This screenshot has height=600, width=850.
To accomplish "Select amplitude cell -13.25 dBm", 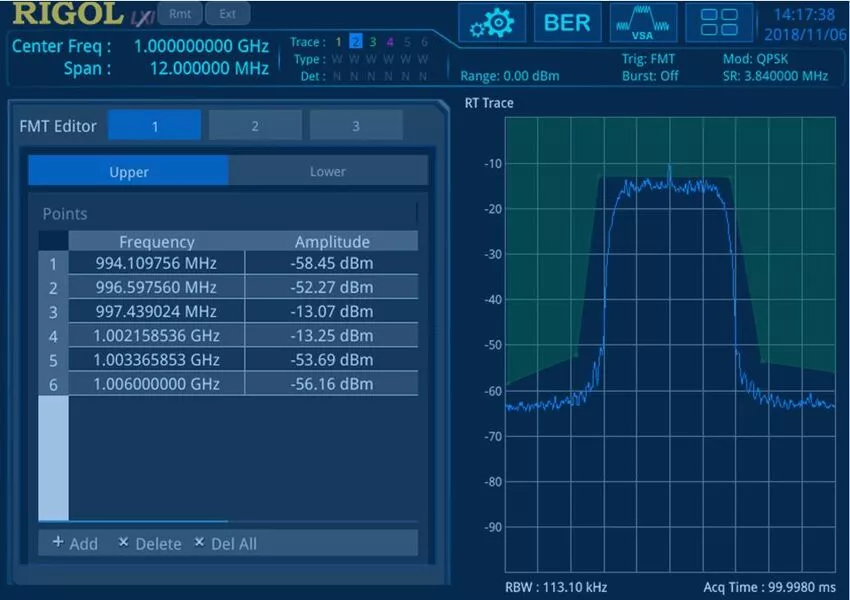I will [332, 336].
